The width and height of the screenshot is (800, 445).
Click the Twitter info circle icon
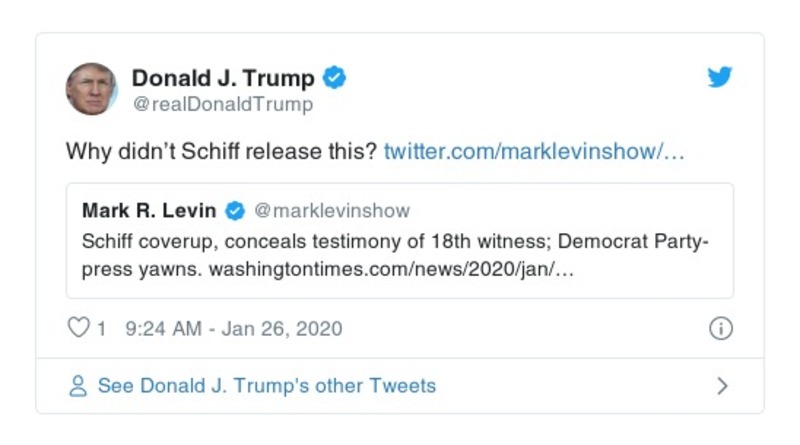(x=720, y=329)
